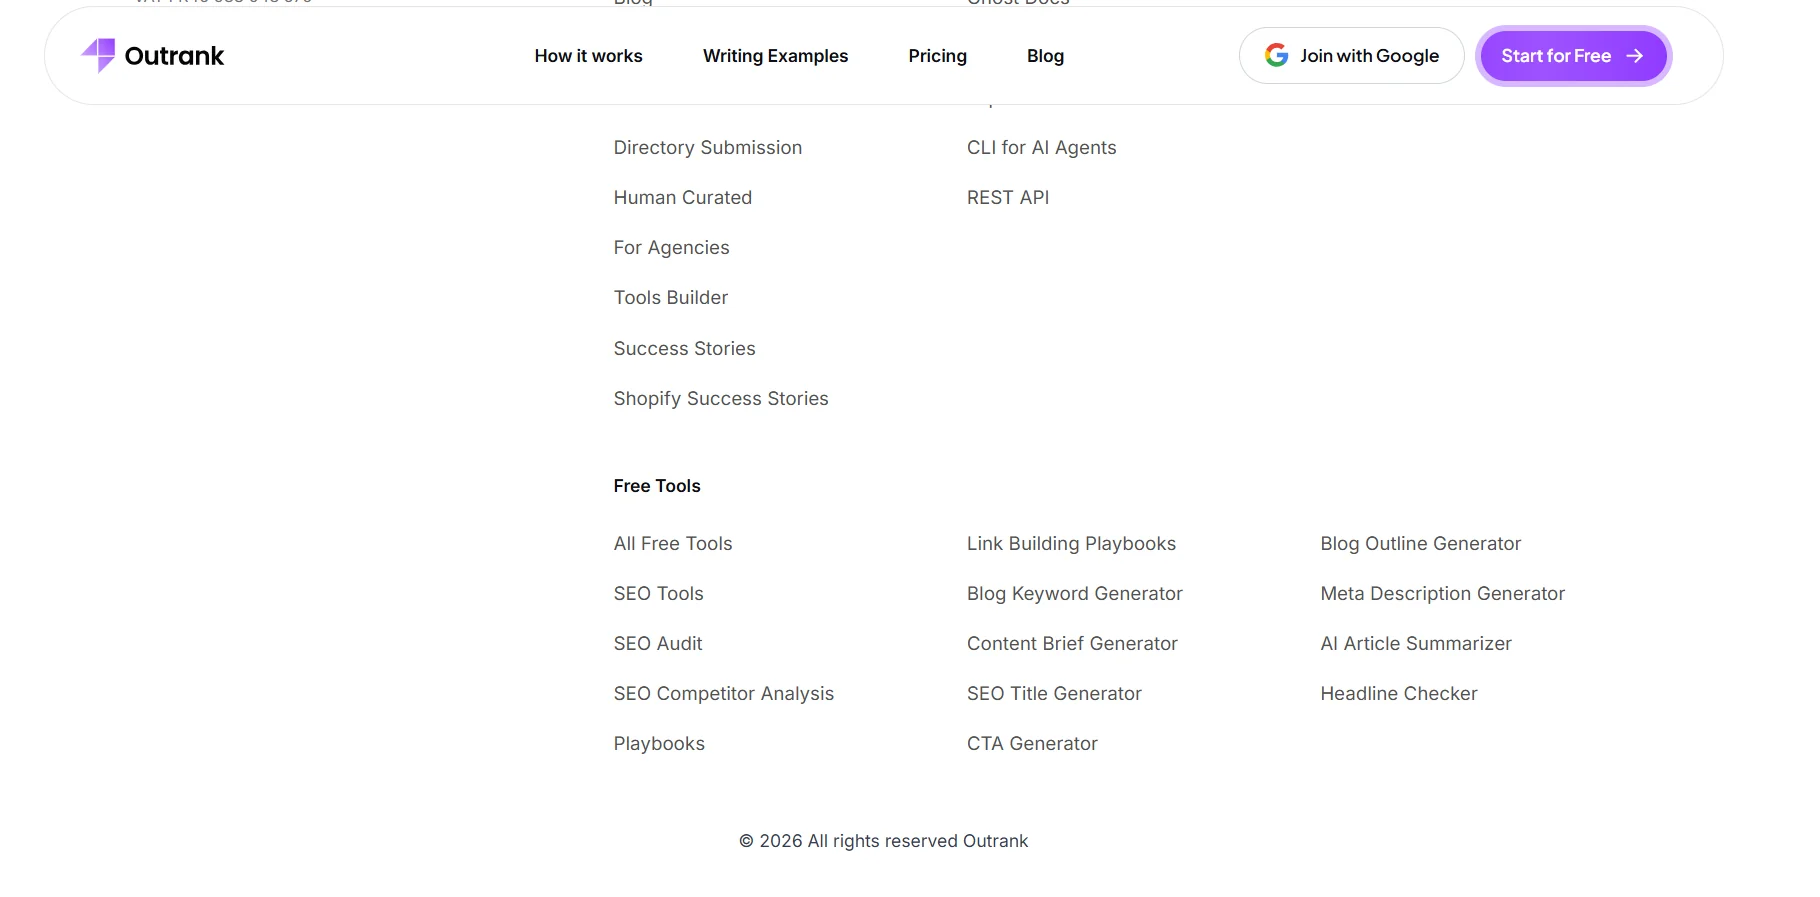This screenshot has height=897, width=1820.
Task: Open the CTA Generator link
Action: point(1032,744)
